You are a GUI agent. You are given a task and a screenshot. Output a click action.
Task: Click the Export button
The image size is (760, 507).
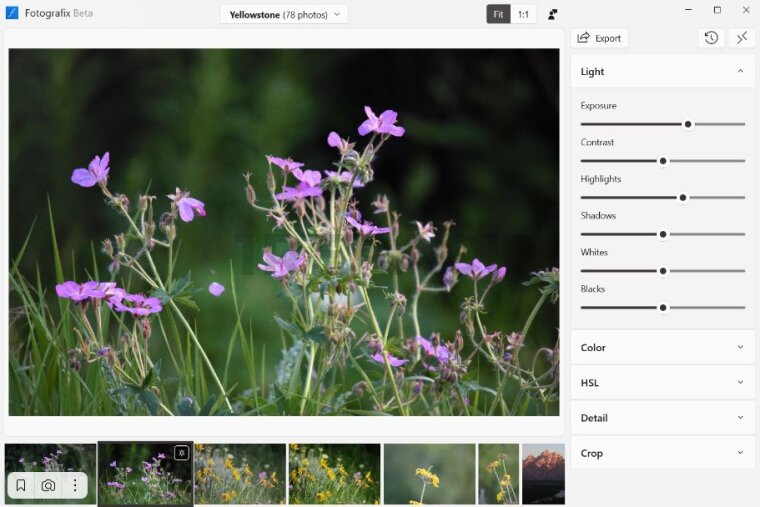tap(599, 38)
